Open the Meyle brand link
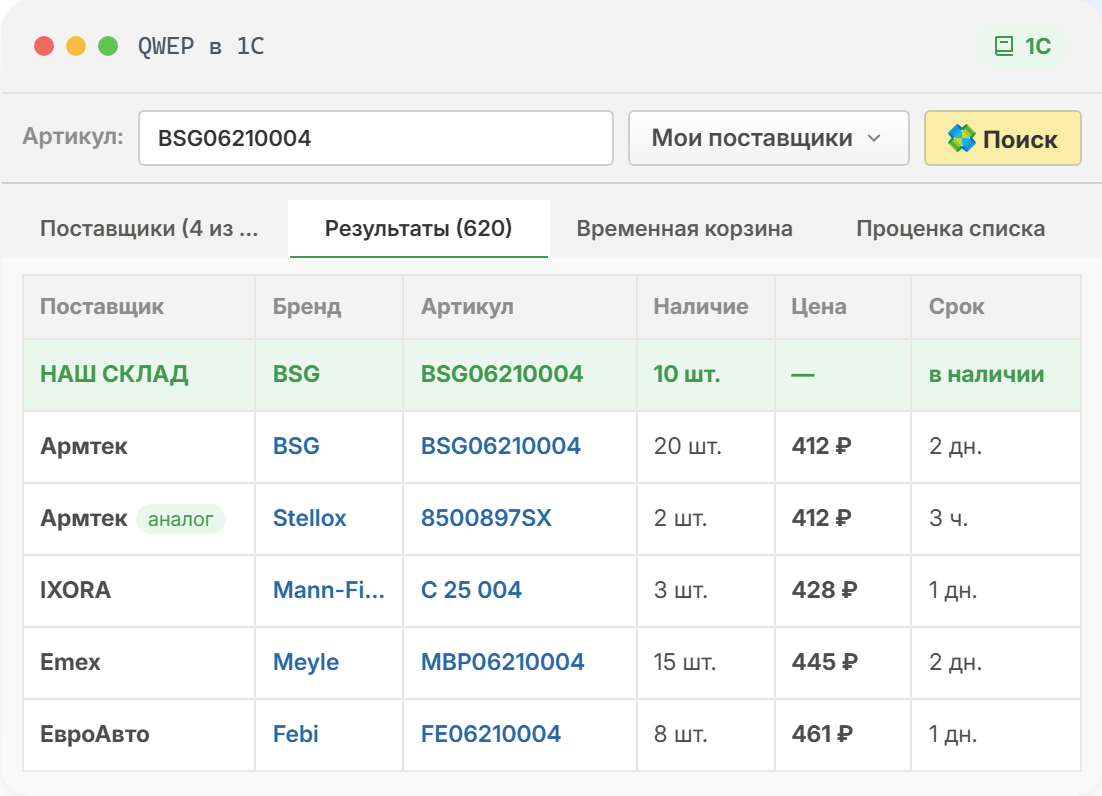Screen dimensions: 1102x796 (306, 662)
